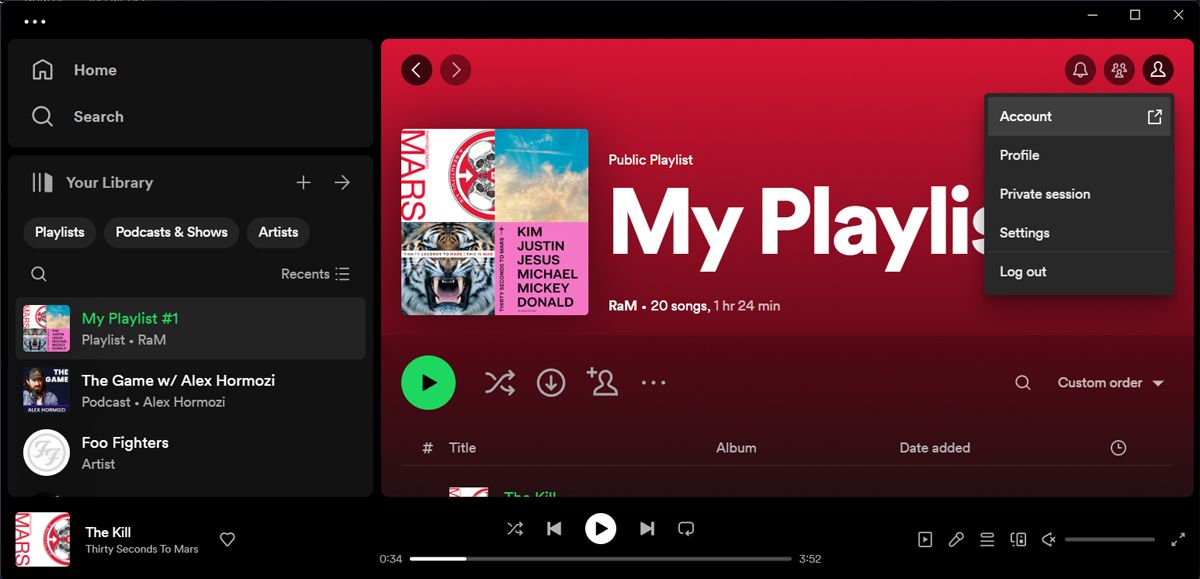This screenshot has height=579, width=1200.
Task: Download the playlist
Action: tap(551, 382)
